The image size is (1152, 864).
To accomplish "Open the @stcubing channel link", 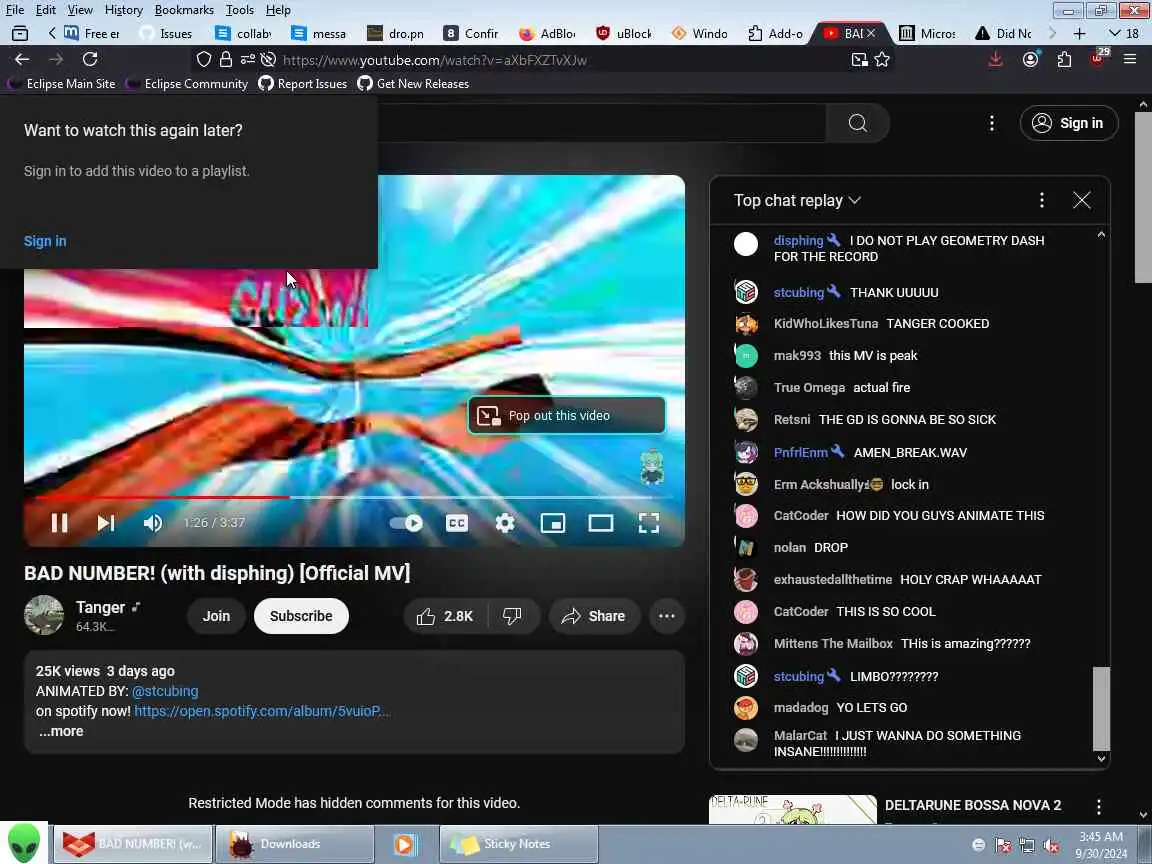I will tap(165, 691).
